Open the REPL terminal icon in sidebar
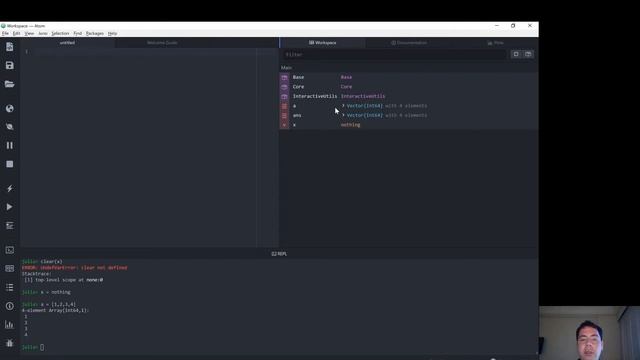Image resolution: width=640 pixels, height=360 pixels. click(x=9, y=250)
